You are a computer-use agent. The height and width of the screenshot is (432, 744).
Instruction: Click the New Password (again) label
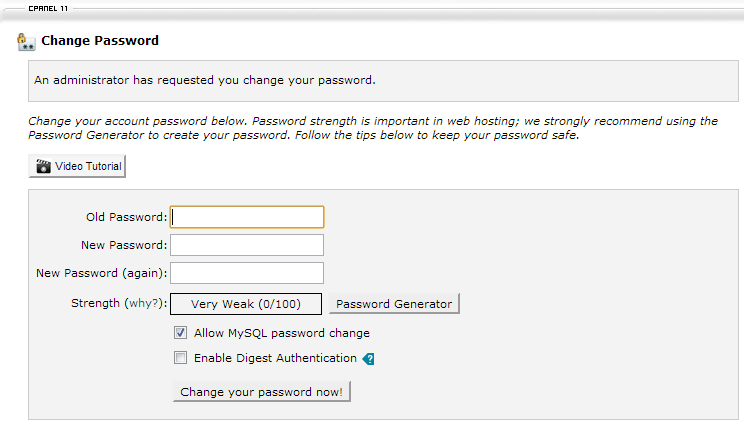click(101, 273)
